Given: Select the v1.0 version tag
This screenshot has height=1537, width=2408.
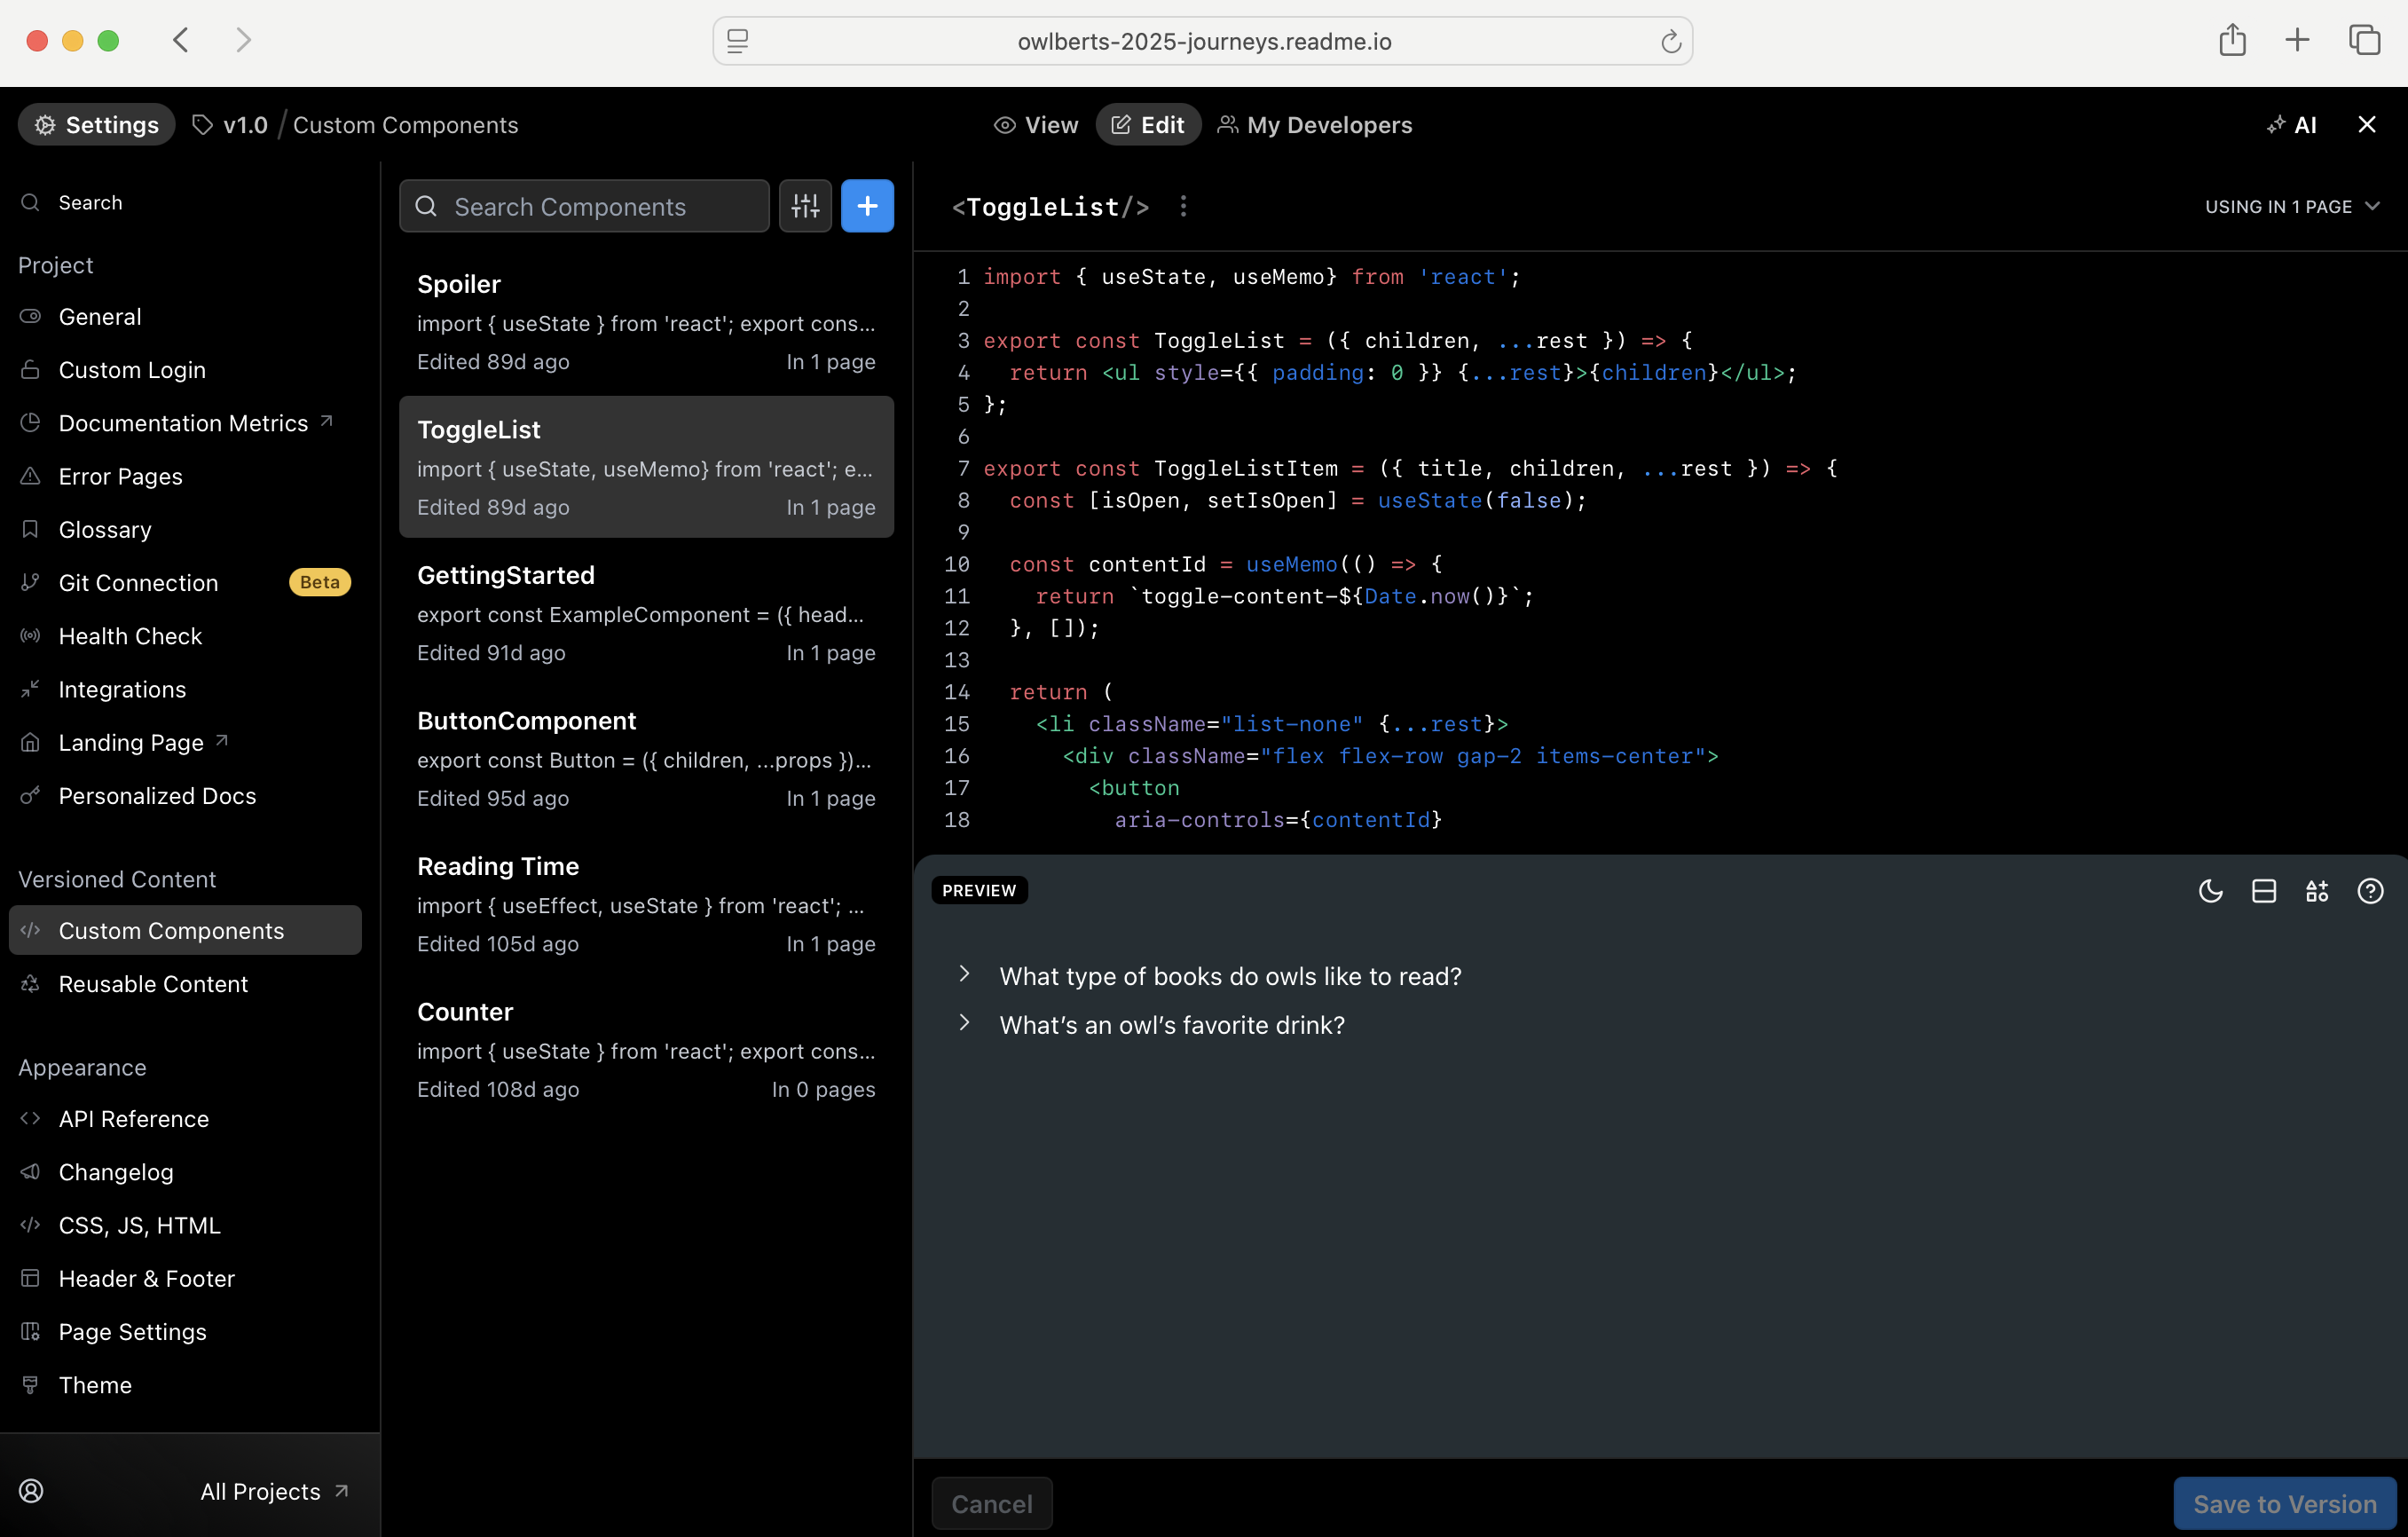Looking at the screenshot, I should click(231, 125).
